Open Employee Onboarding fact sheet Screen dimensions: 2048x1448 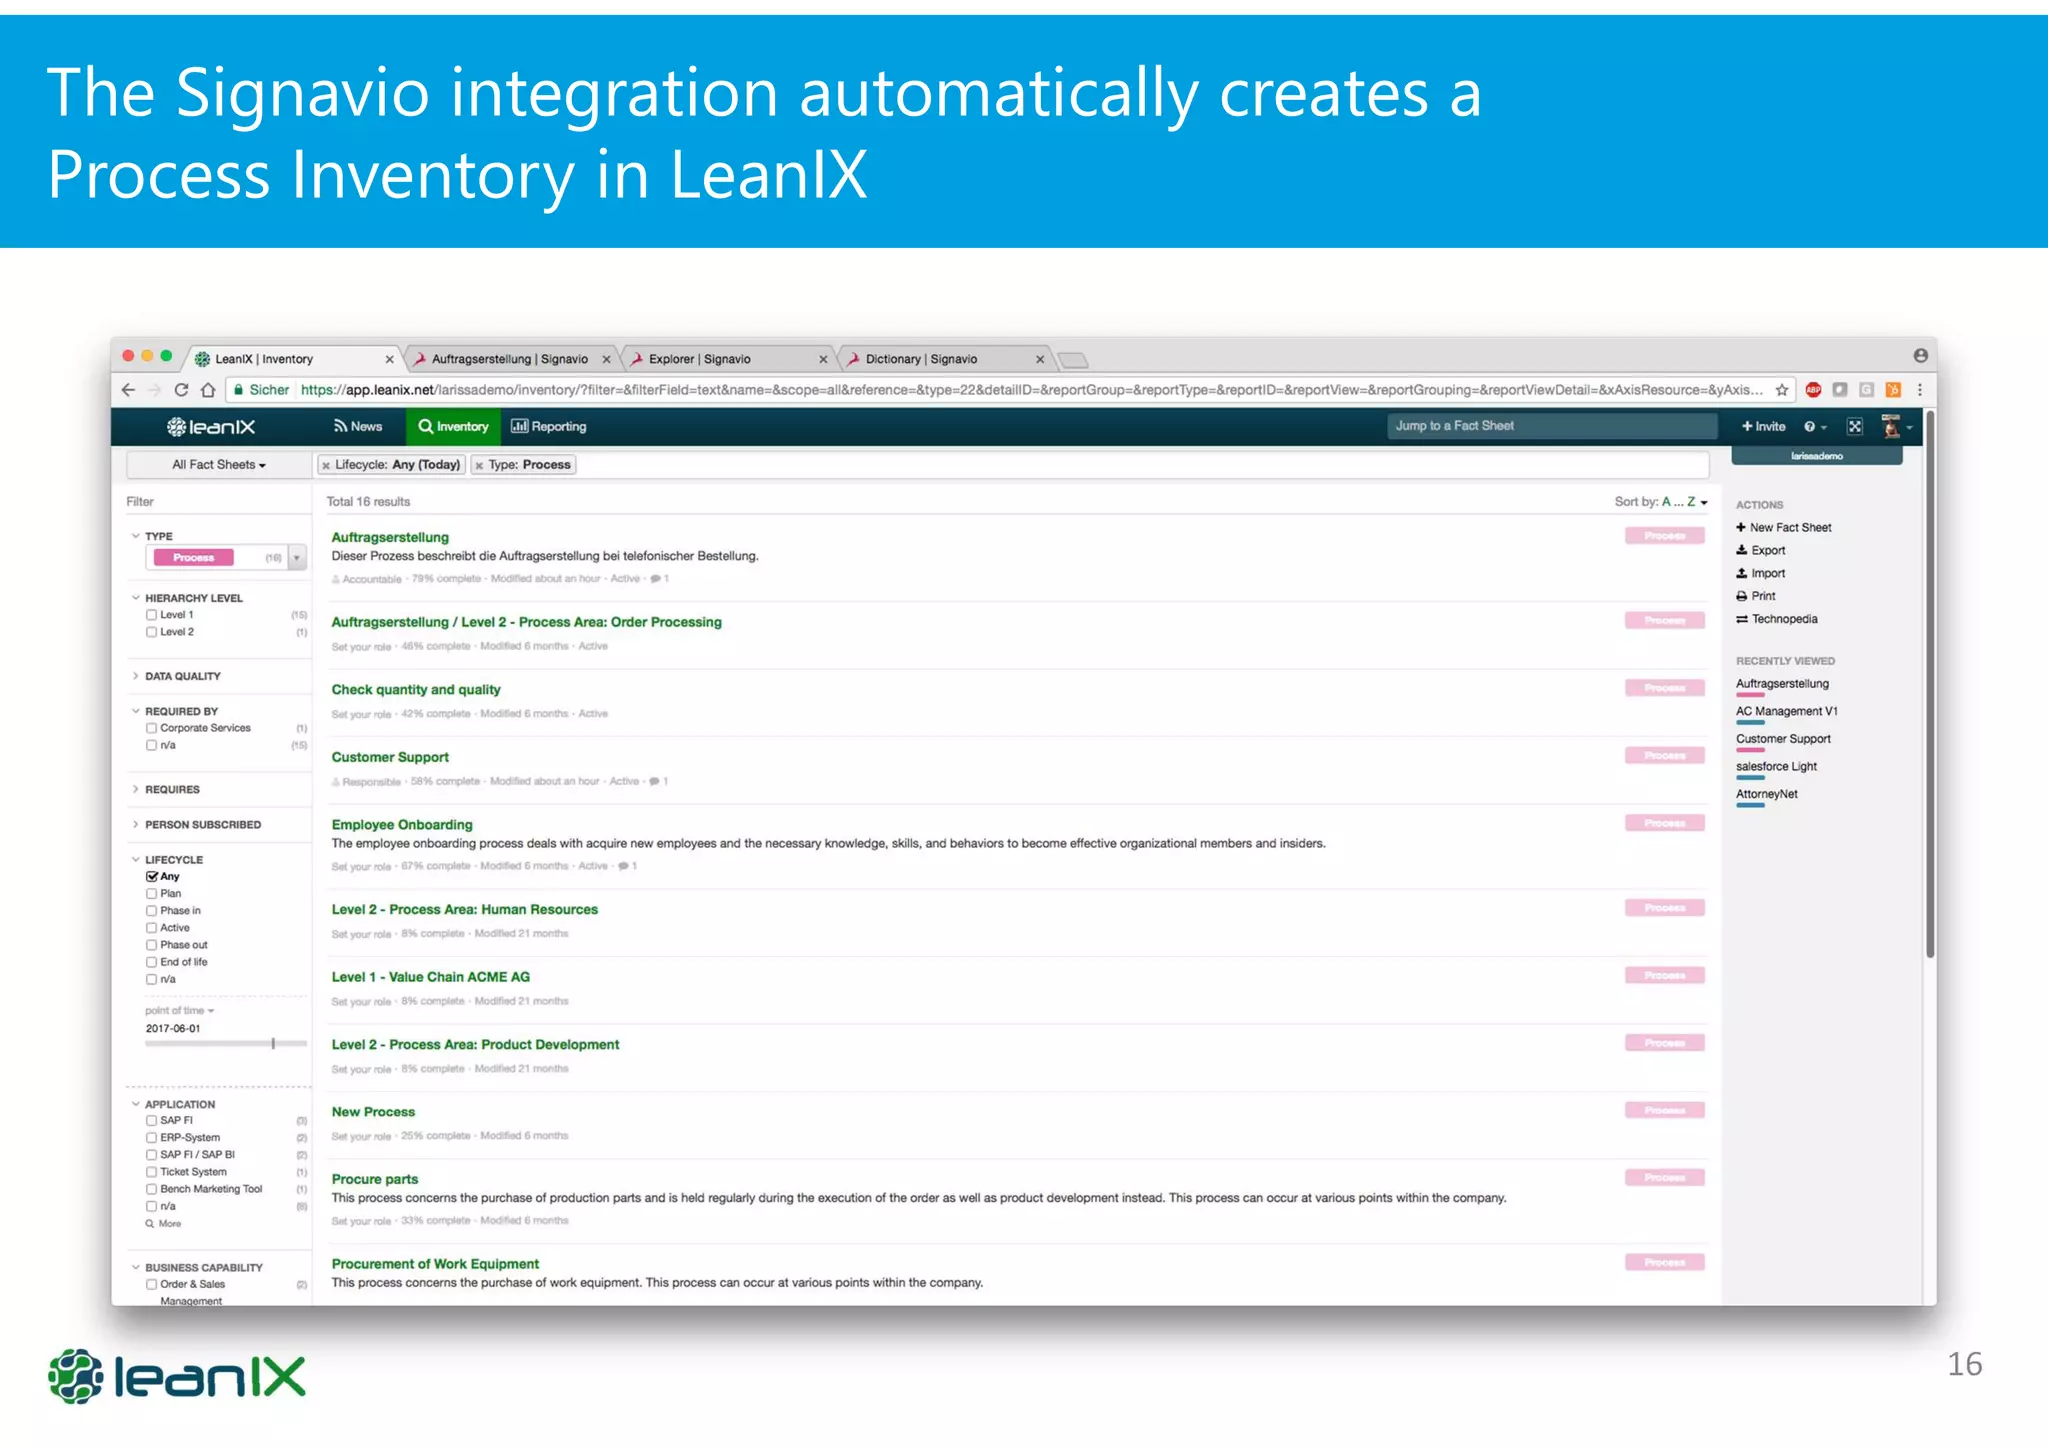(402, 825)
